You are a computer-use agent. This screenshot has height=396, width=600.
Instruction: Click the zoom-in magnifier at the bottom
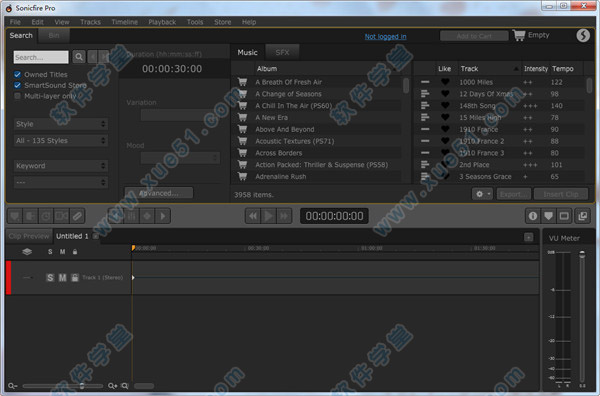click(112, 386)
